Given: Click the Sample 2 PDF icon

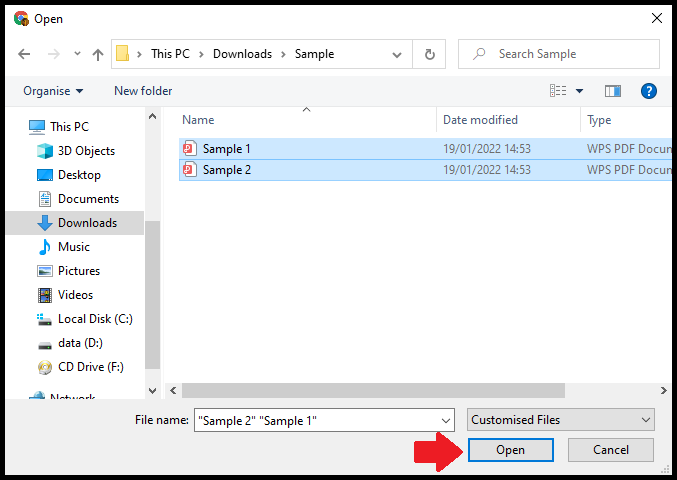Looking at the screenshot, I should pos(190,169).
